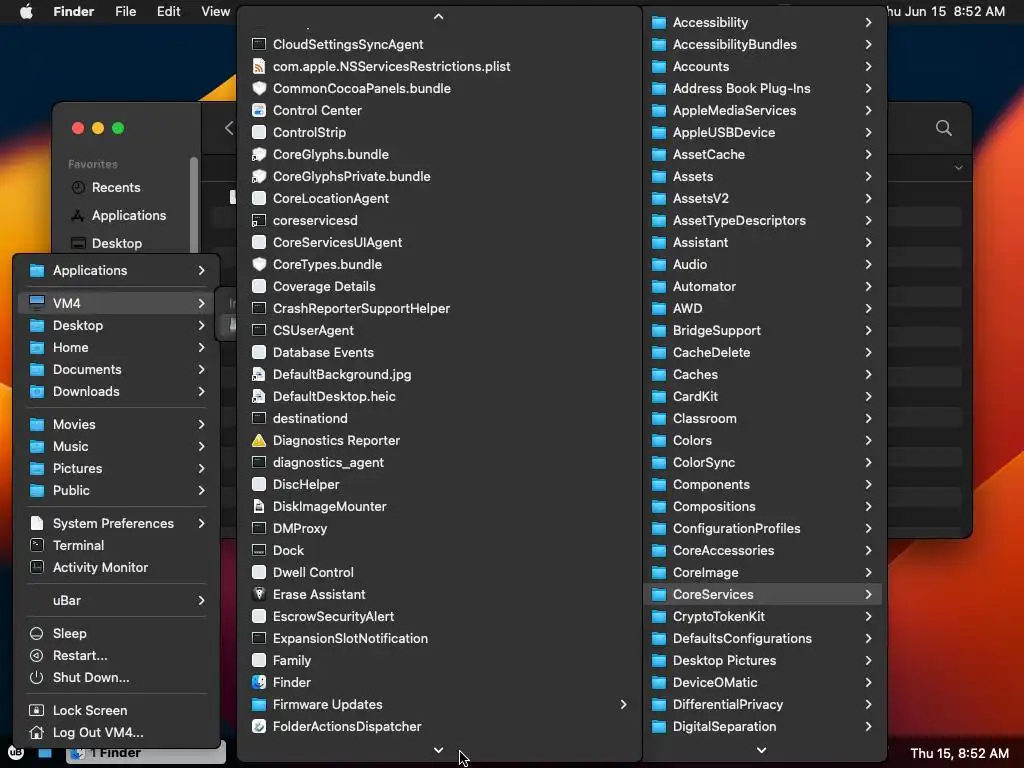Viewport: 1024px width, 768px height.
Task: Expand the Finder window toolbar dropdown chevron
Action: (x=958, y=168)
